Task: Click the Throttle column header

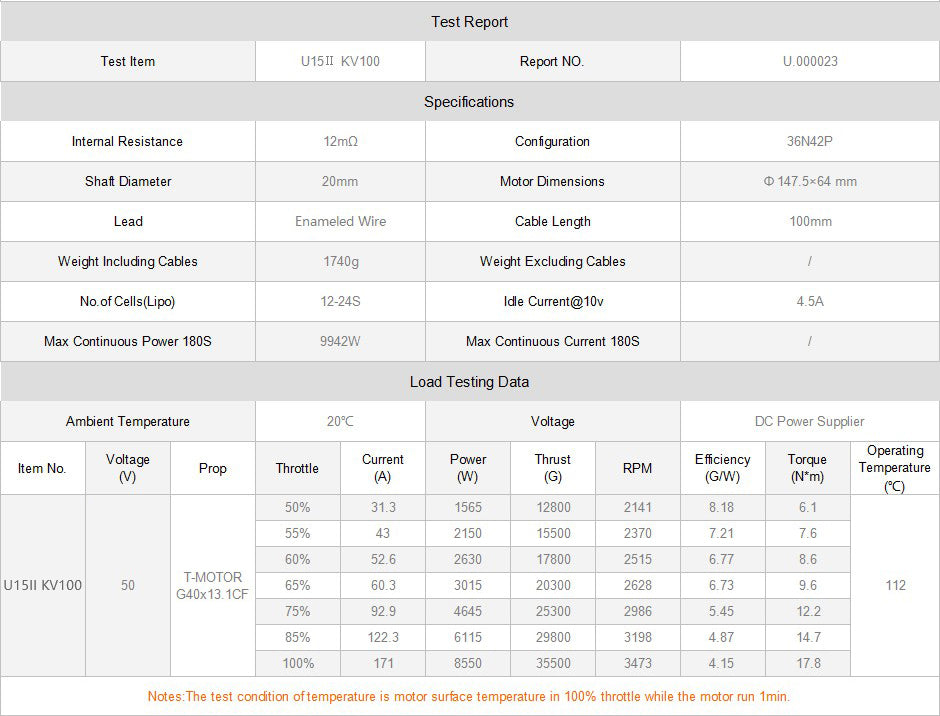Action: [297, 468]
